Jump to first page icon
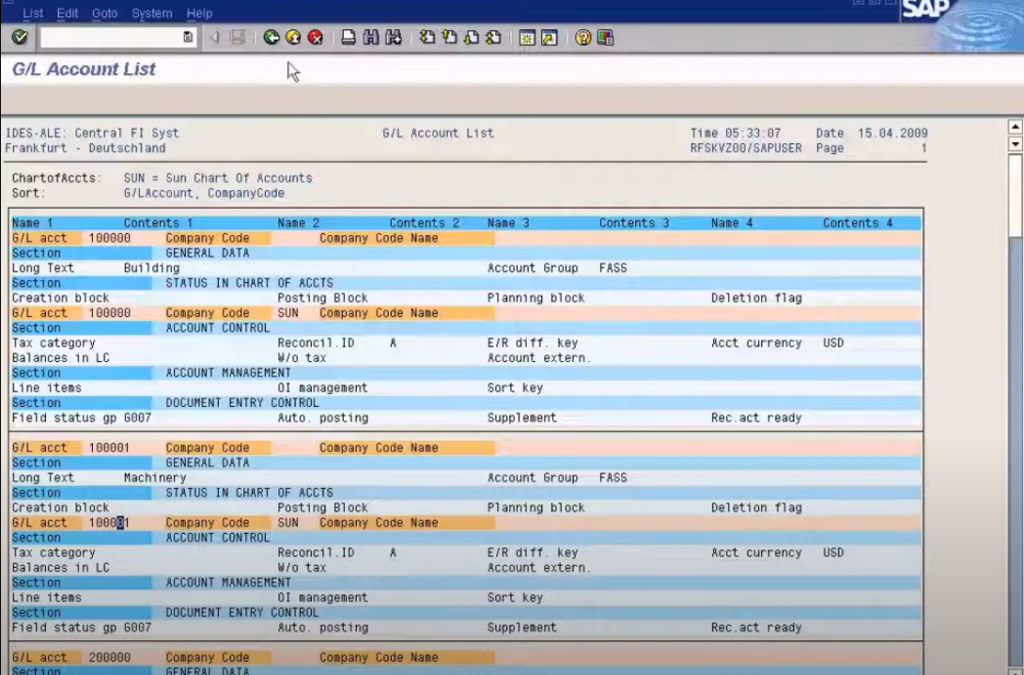 coord(427,37)
